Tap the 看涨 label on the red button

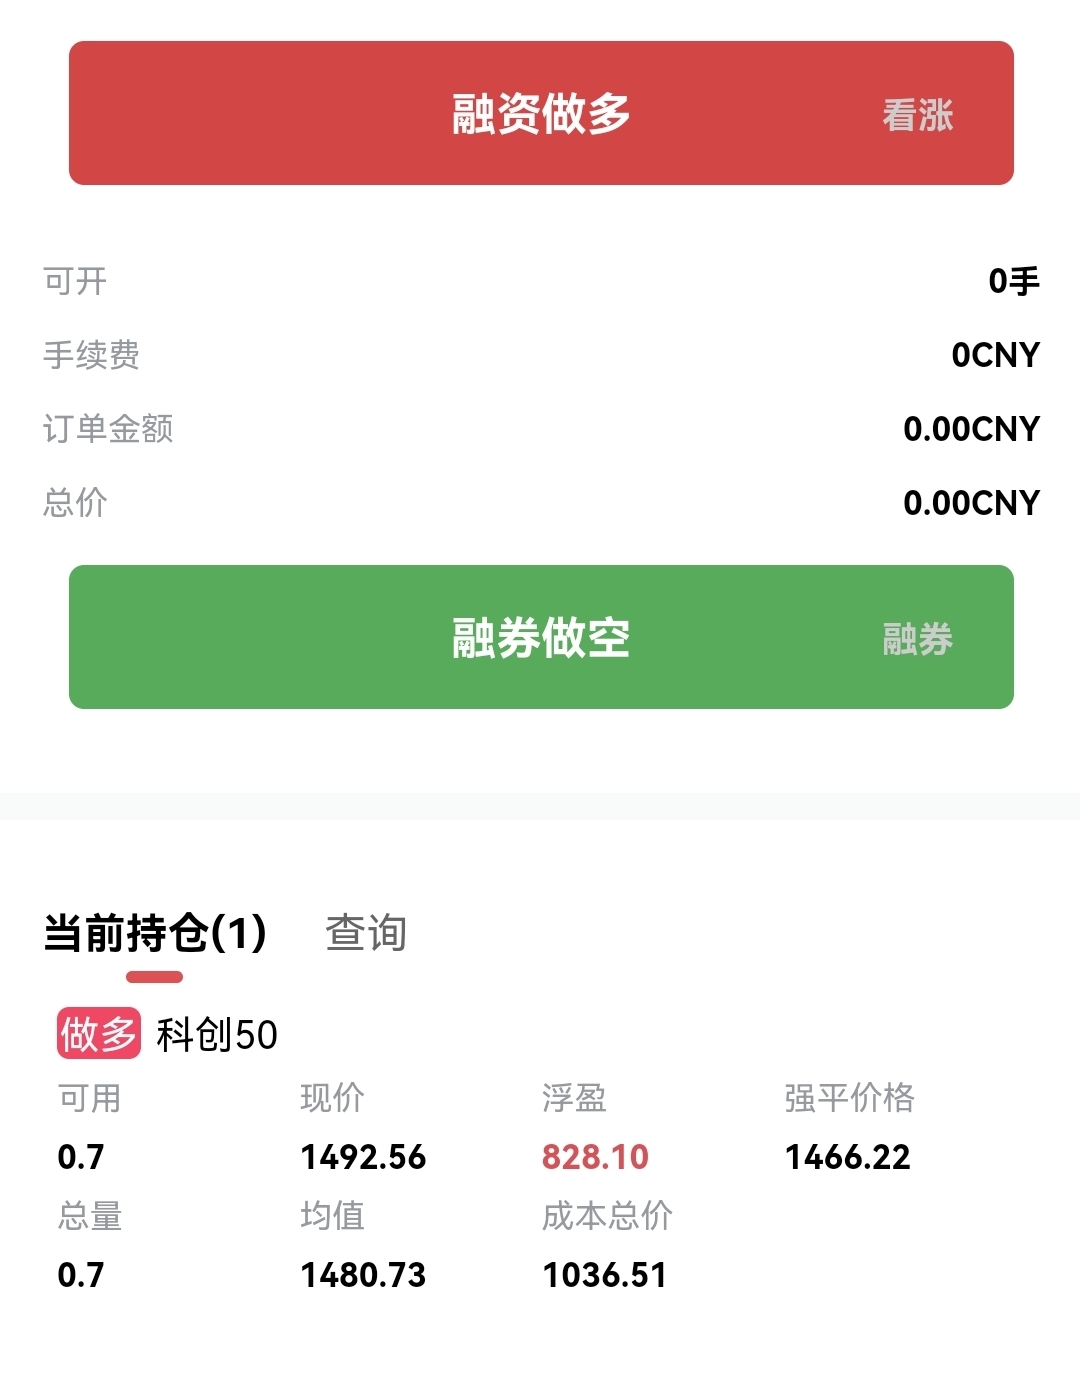(x=917, y=115)
